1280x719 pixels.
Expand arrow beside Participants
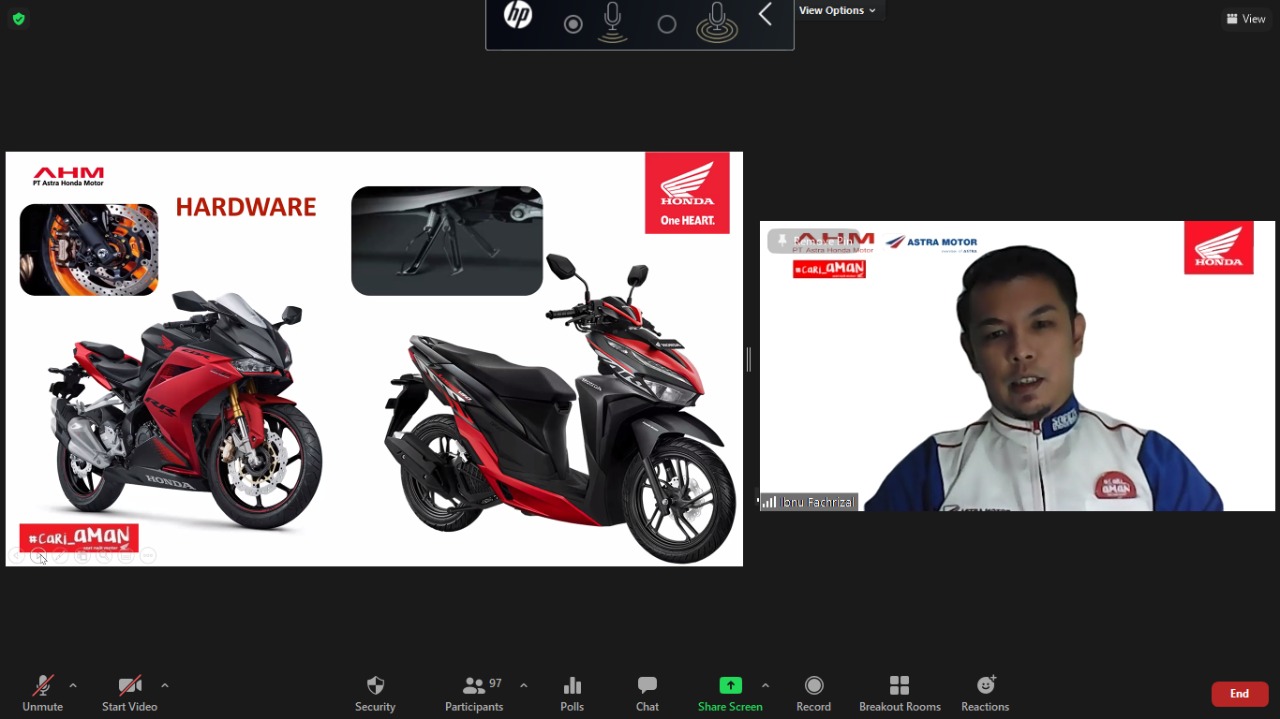(523, 686)
